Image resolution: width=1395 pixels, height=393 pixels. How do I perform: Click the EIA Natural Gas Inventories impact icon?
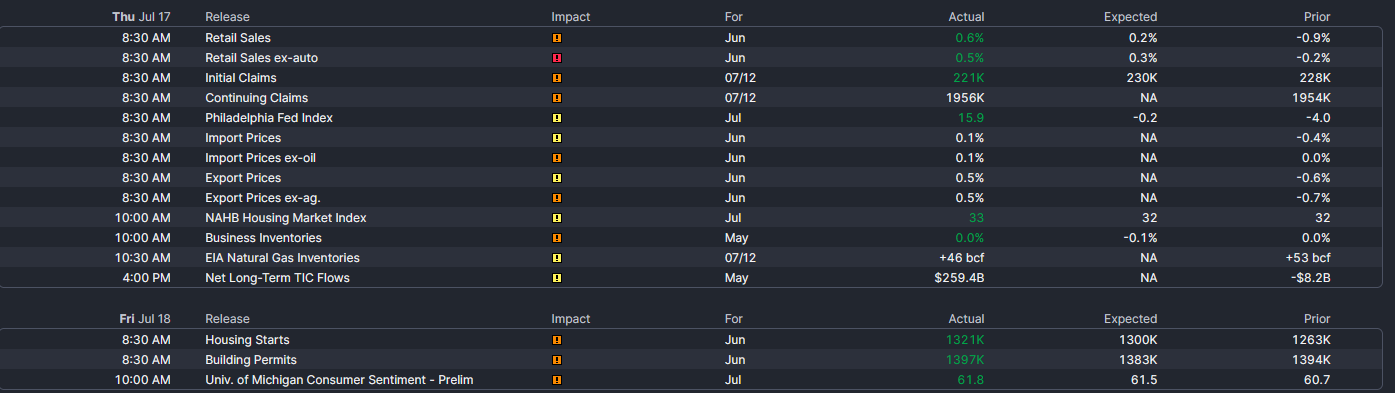[x=557, y=258]
